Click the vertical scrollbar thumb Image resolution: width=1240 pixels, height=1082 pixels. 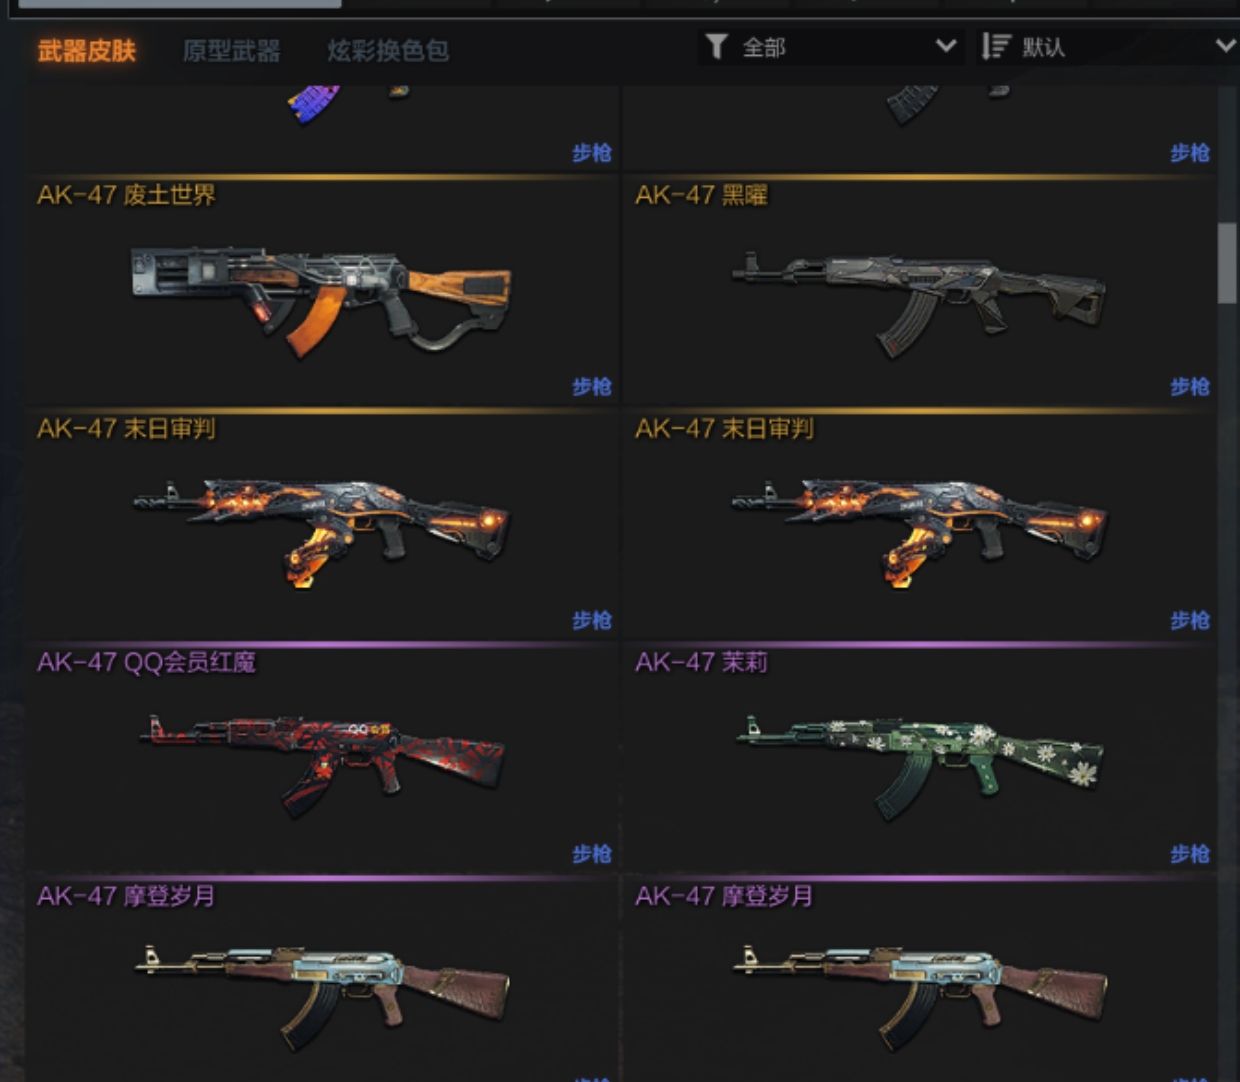1227,263
